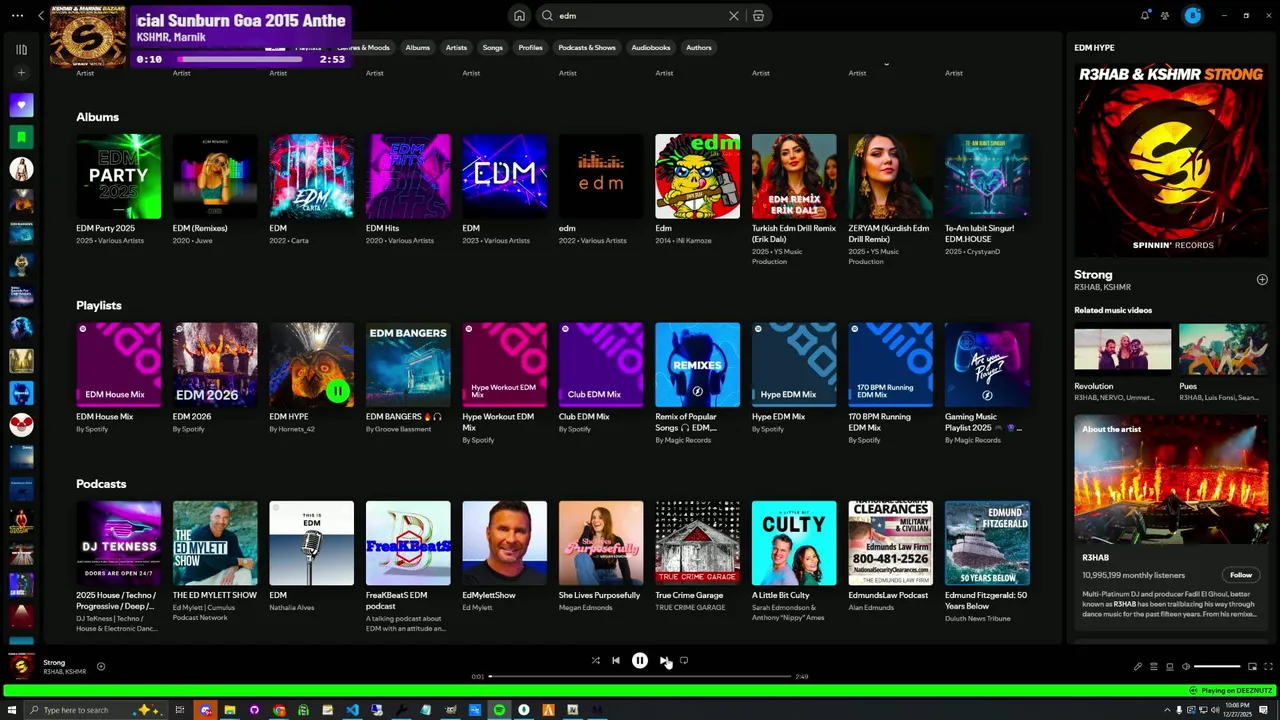This screenshot has width=1280, height=720.
Task: Open 170 BPM Running EDM Mix
Action: 890,382
